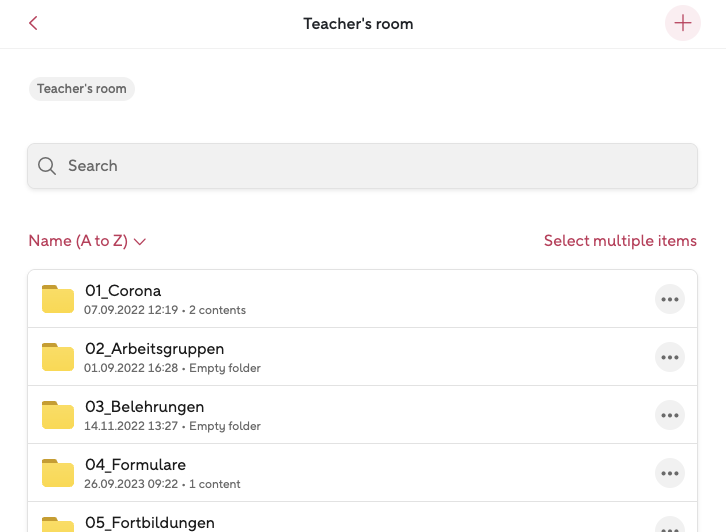The width and height of the screenshot is (726, 532).
Task: Click the 03_Belehrungen folder icon
Action: (x=58, y=415)
